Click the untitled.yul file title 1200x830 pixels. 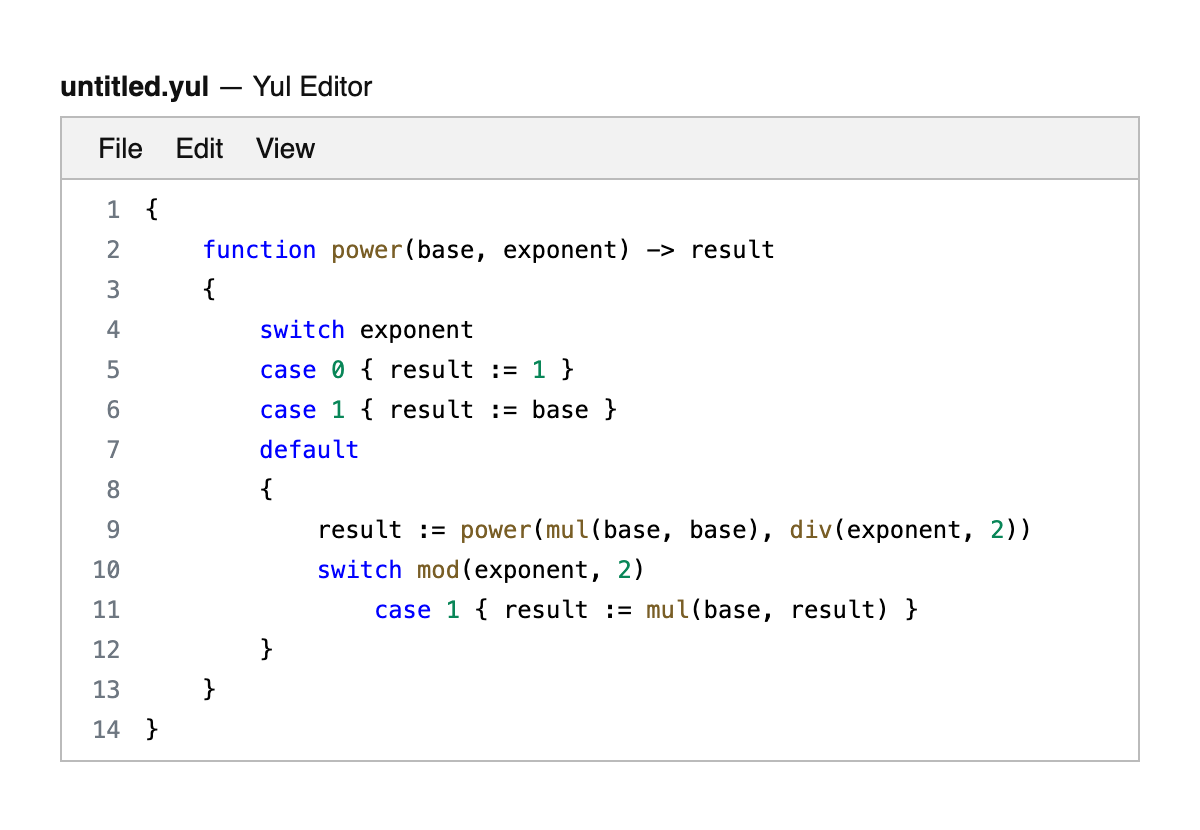point(134,87)
